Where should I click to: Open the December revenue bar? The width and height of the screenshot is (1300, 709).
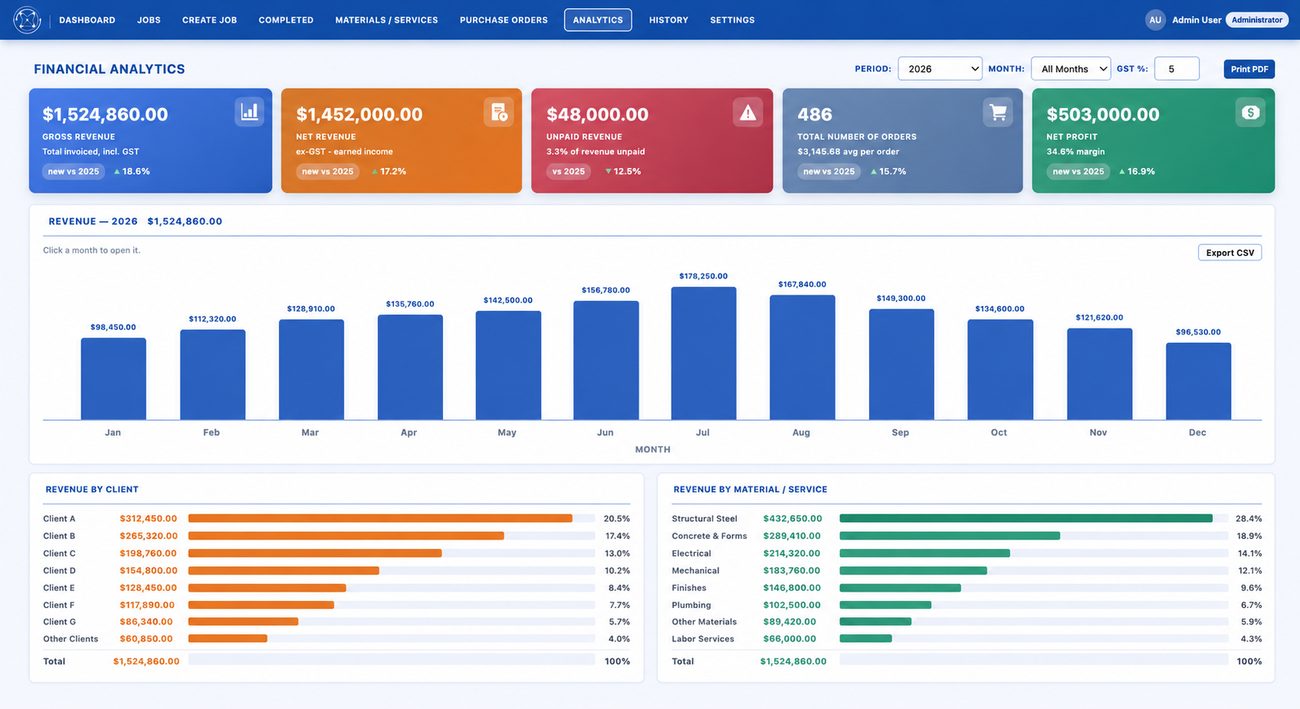(x=1198, y=381)
